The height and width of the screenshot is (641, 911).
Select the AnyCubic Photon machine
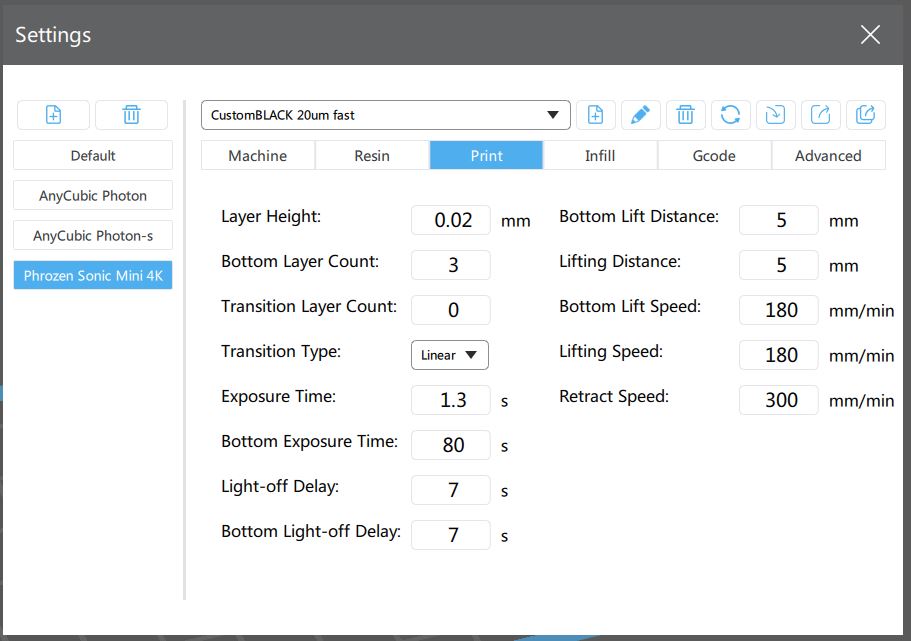[93, 195]
